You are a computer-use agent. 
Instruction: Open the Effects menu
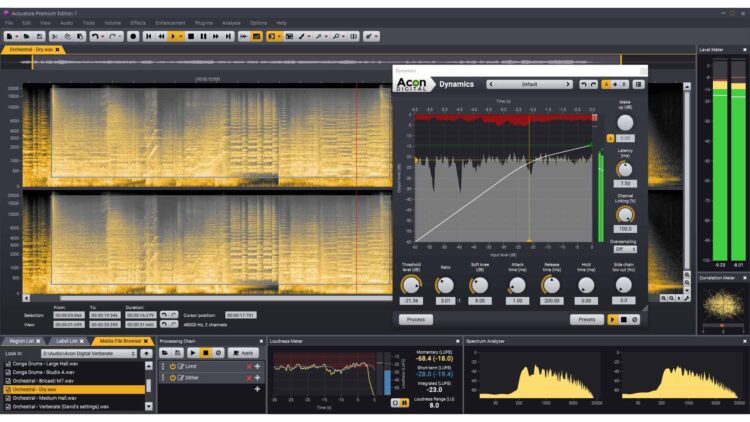(138, 22)
